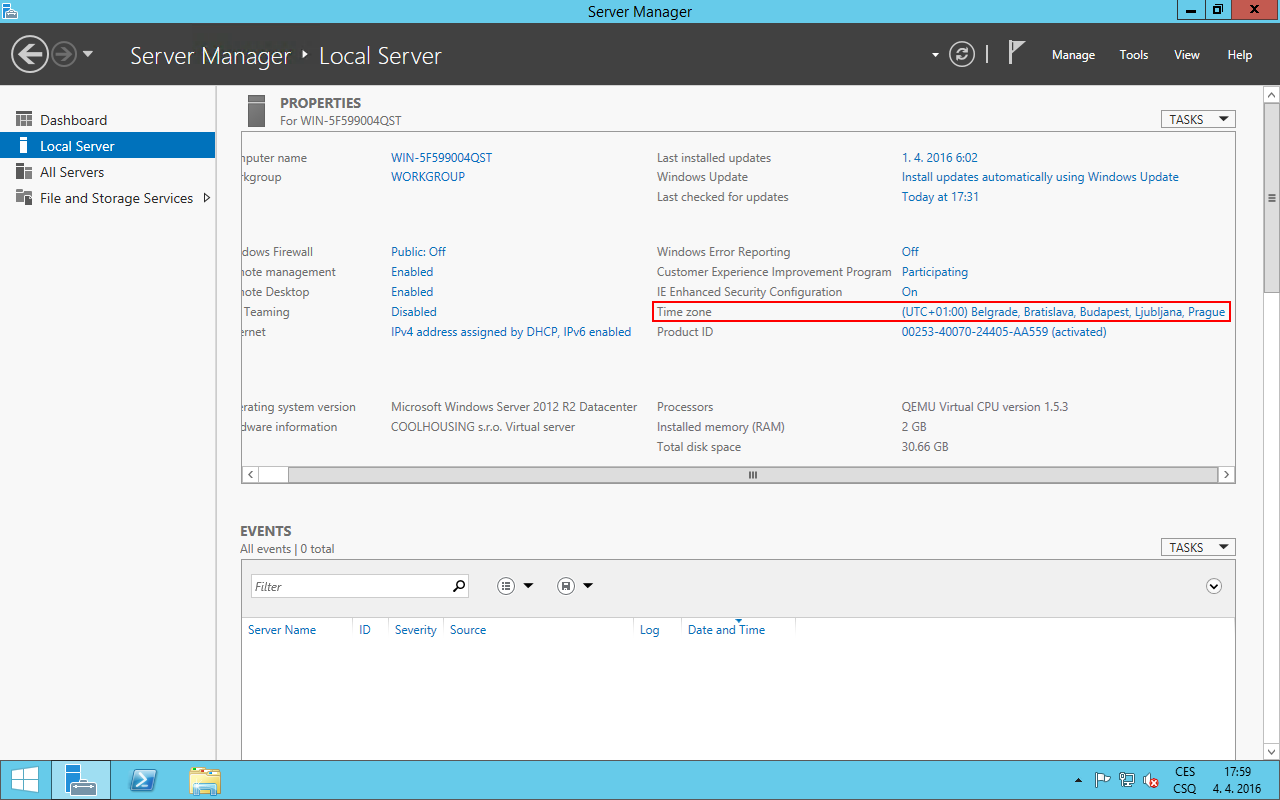This screenshot has height=800, width=1280.
Task: Select Local Server in the sidebar
Action: 107,146
